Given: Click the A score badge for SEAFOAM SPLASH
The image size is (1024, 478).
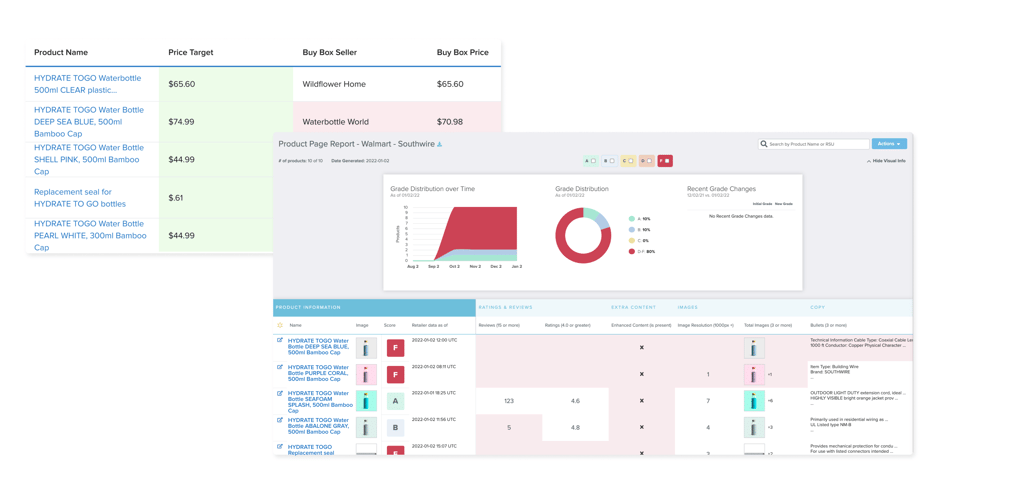Looking at the screenshot, I should (x=396, y=401).
